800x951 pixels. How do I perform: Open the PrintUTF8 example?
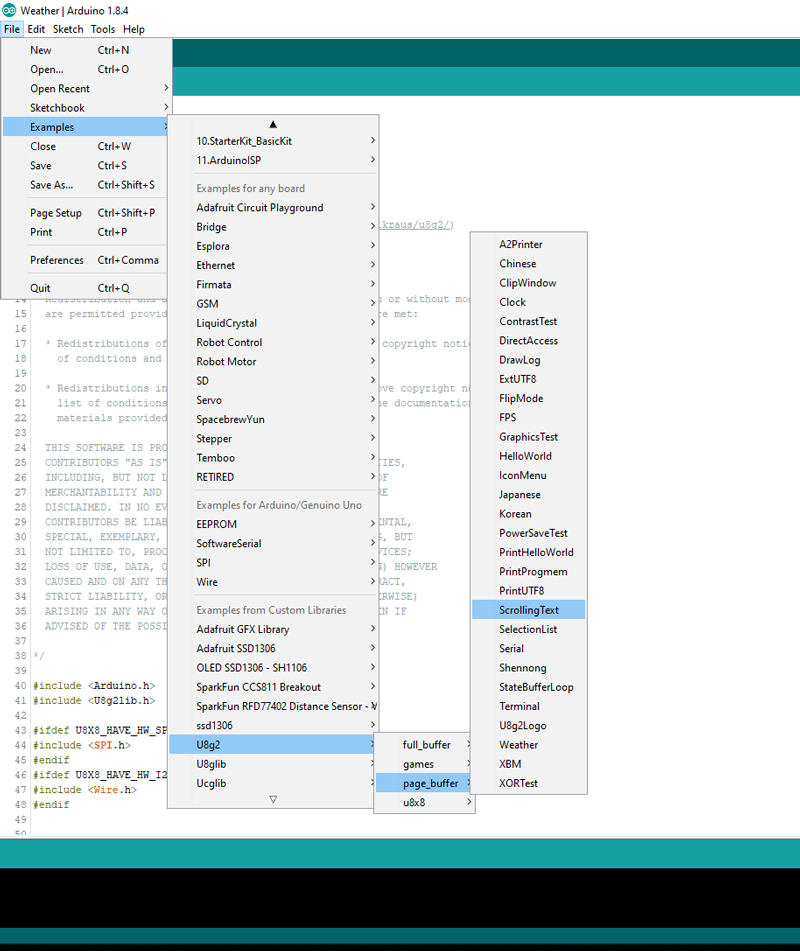pos(529,591)
